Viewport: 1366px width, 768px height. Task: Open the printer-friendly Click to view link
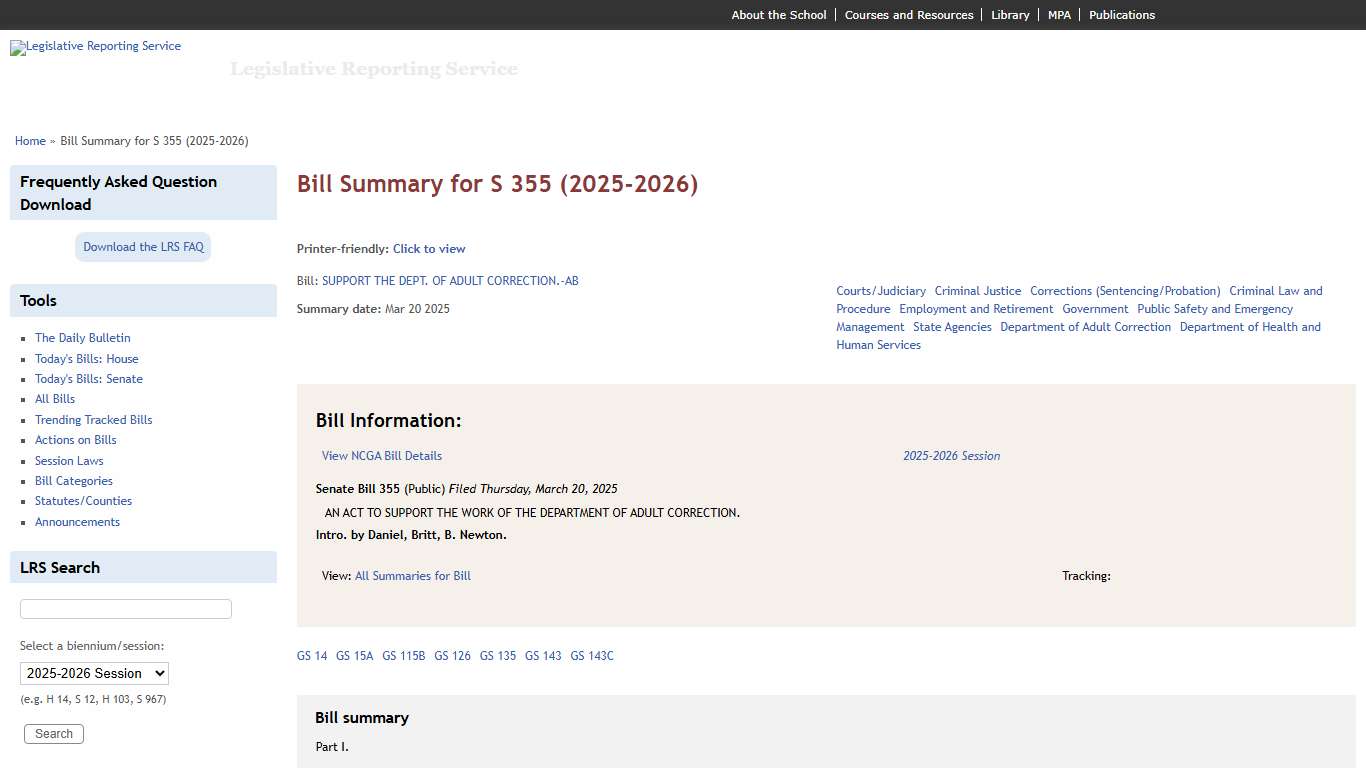point(429,248)
